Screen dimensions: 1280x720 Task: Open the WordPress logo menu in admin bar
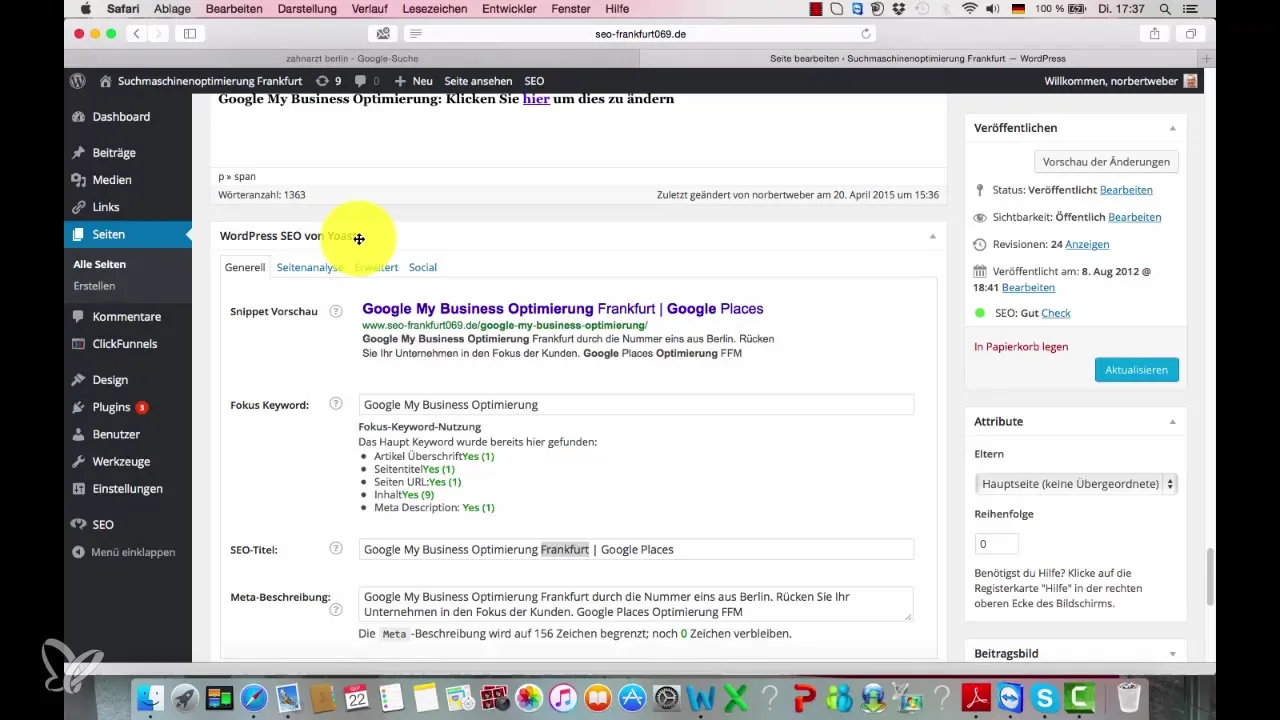[79, 81]
